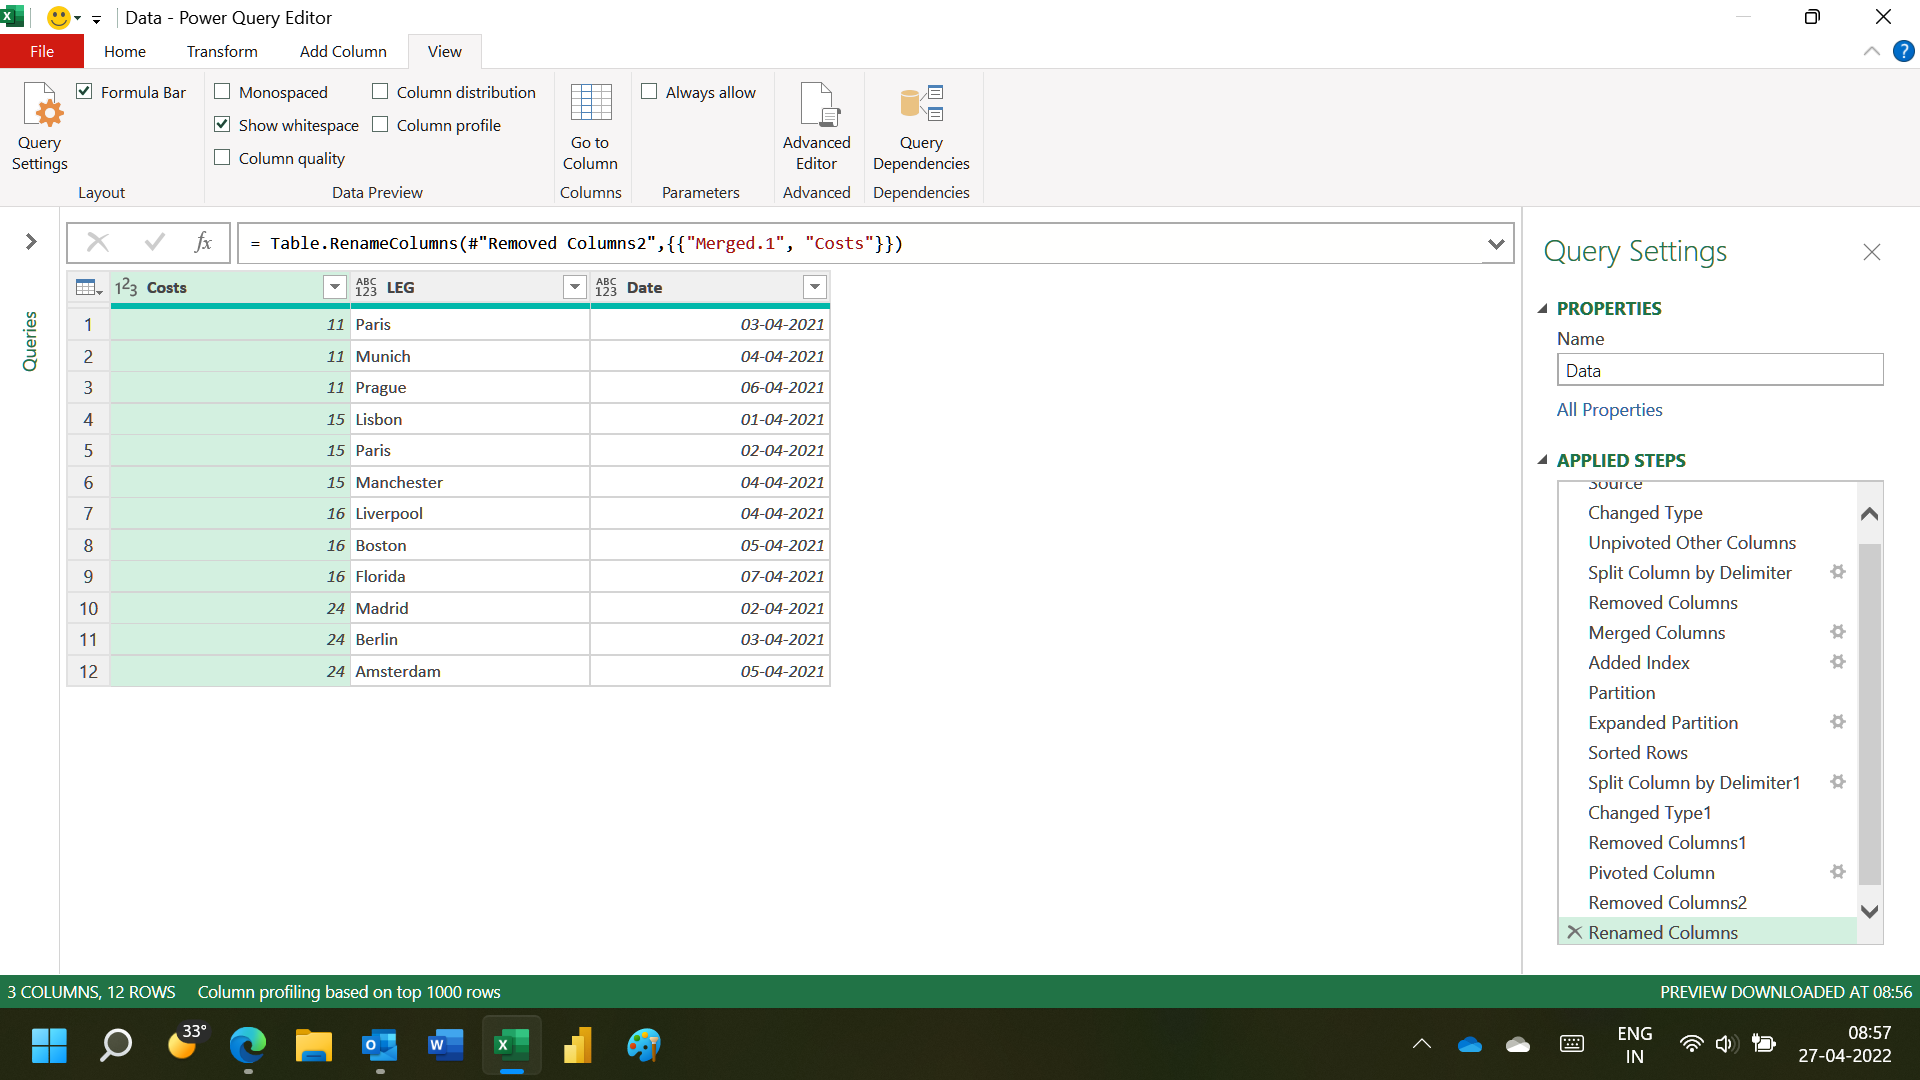
Task: Open Query Dependencies view
Action: (x=921, y=127)
